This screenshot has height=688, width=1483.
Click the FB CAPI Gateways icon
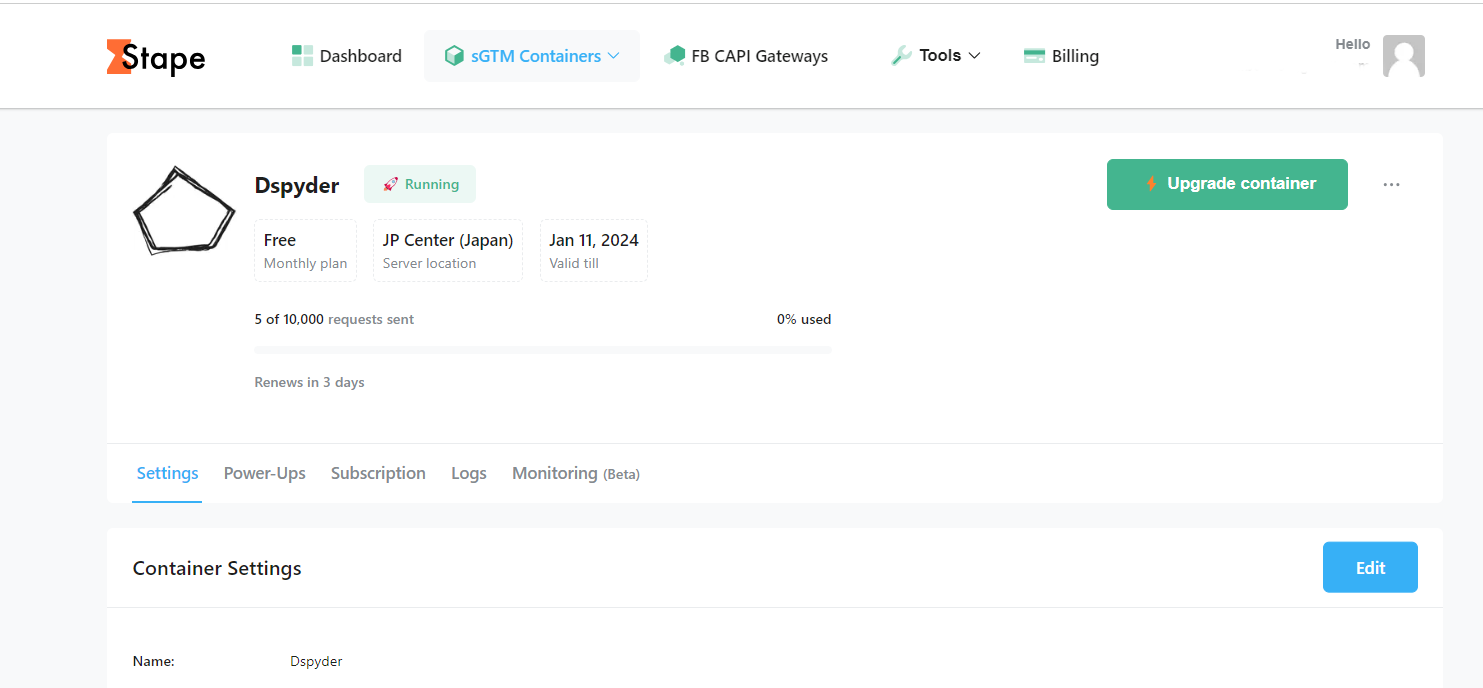[674, 56]
